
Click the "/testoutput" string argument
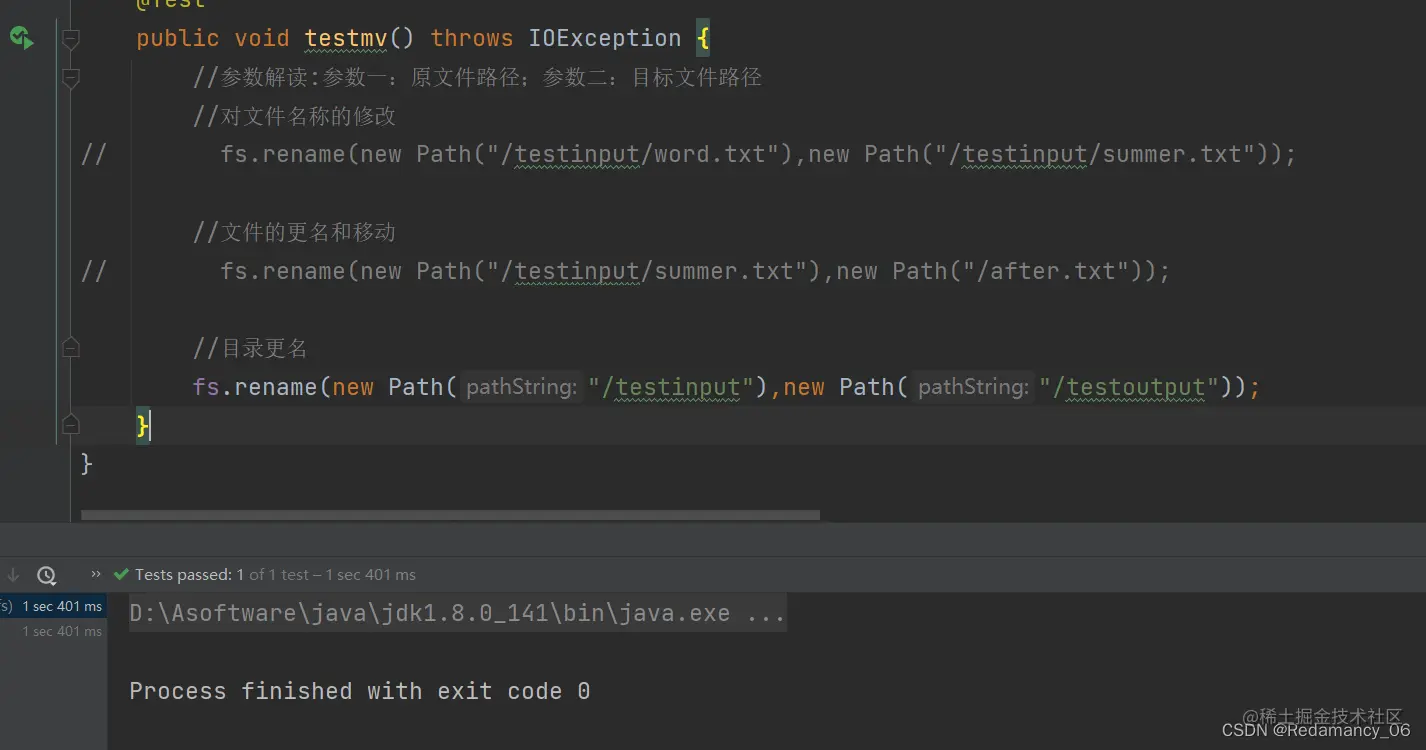[1129, 387]
